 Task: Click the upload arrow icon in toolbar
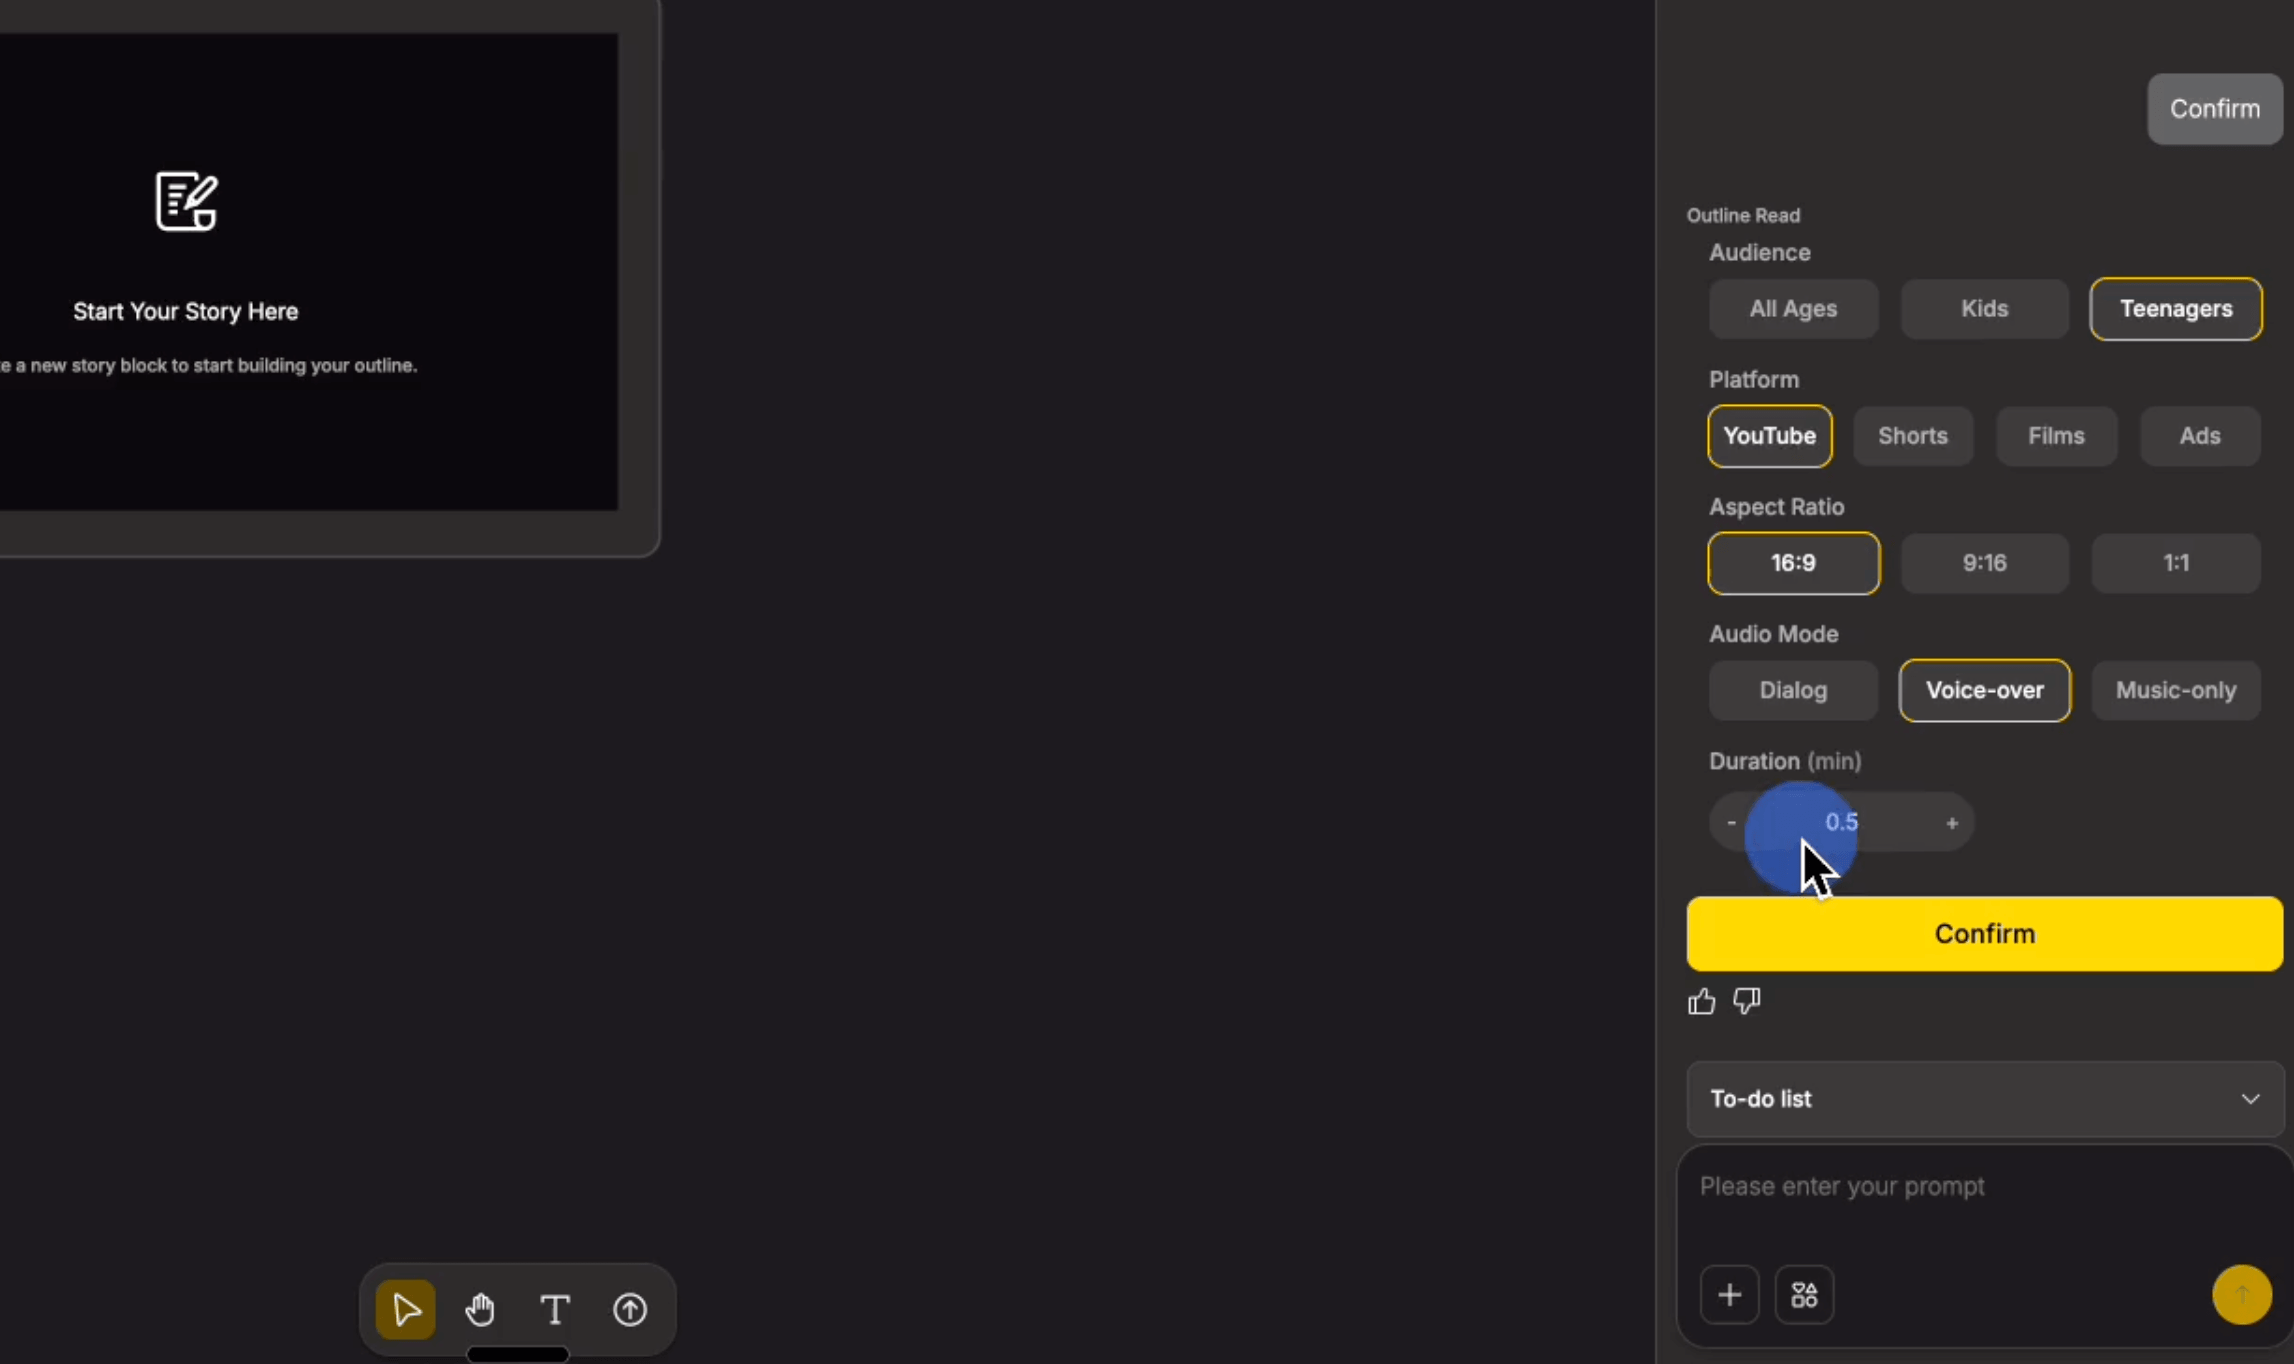click(630, 1309)
